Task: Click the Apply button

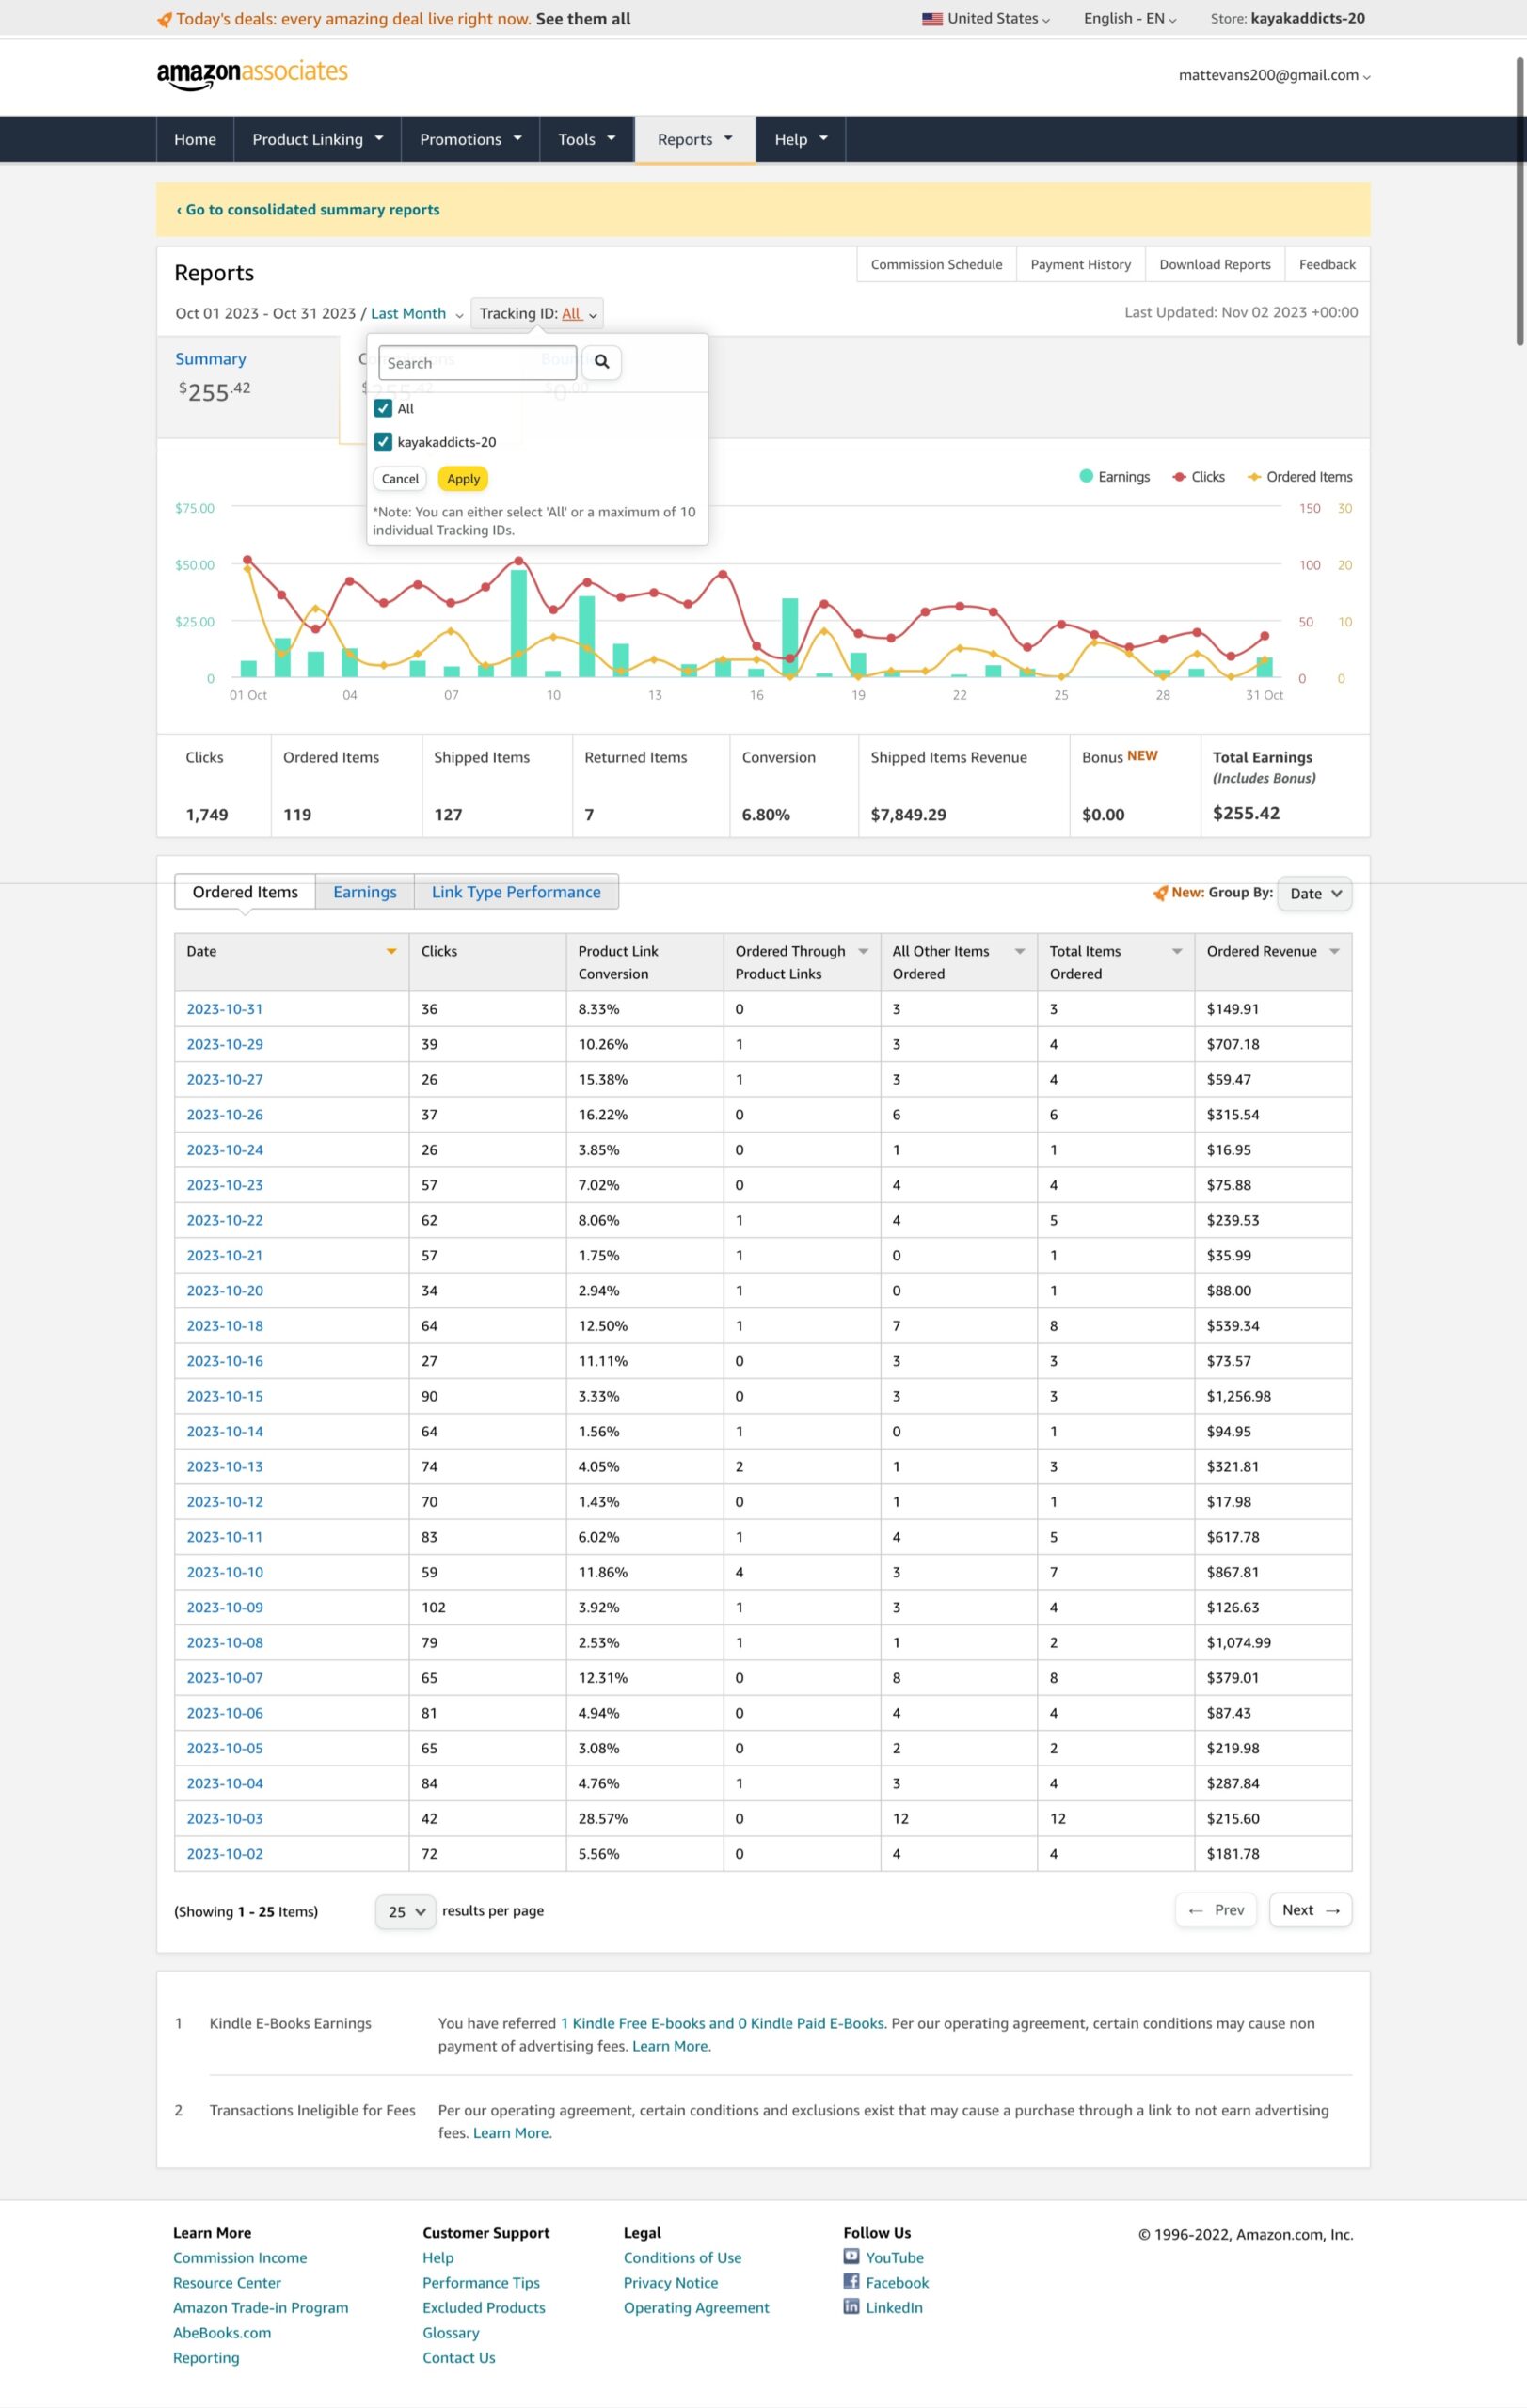Action: [463, 479]
